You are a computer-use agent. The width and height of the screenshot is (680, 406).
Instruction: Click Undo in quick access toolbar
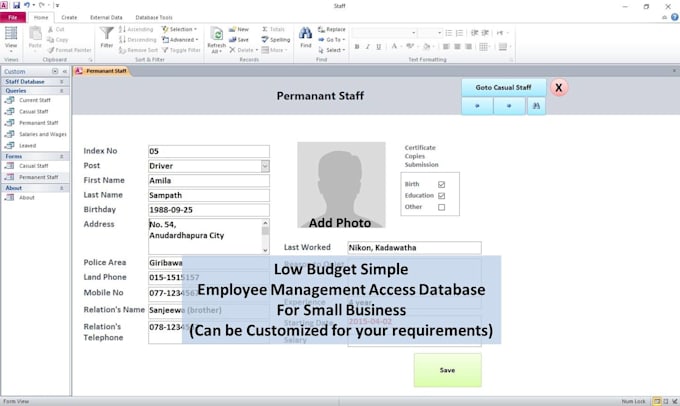pos(27,5)
